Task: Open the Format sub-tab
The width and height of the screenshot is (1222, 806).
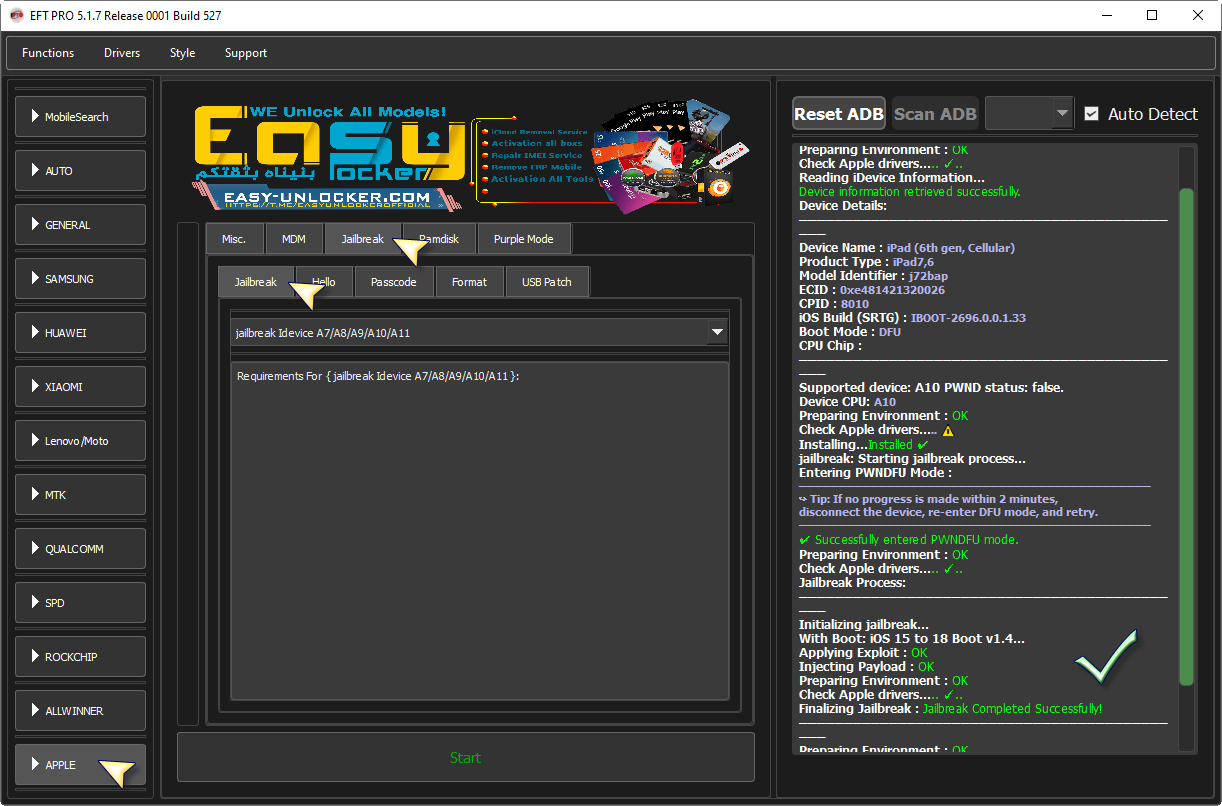Action: pyautogui.click(x=470, y=282)
